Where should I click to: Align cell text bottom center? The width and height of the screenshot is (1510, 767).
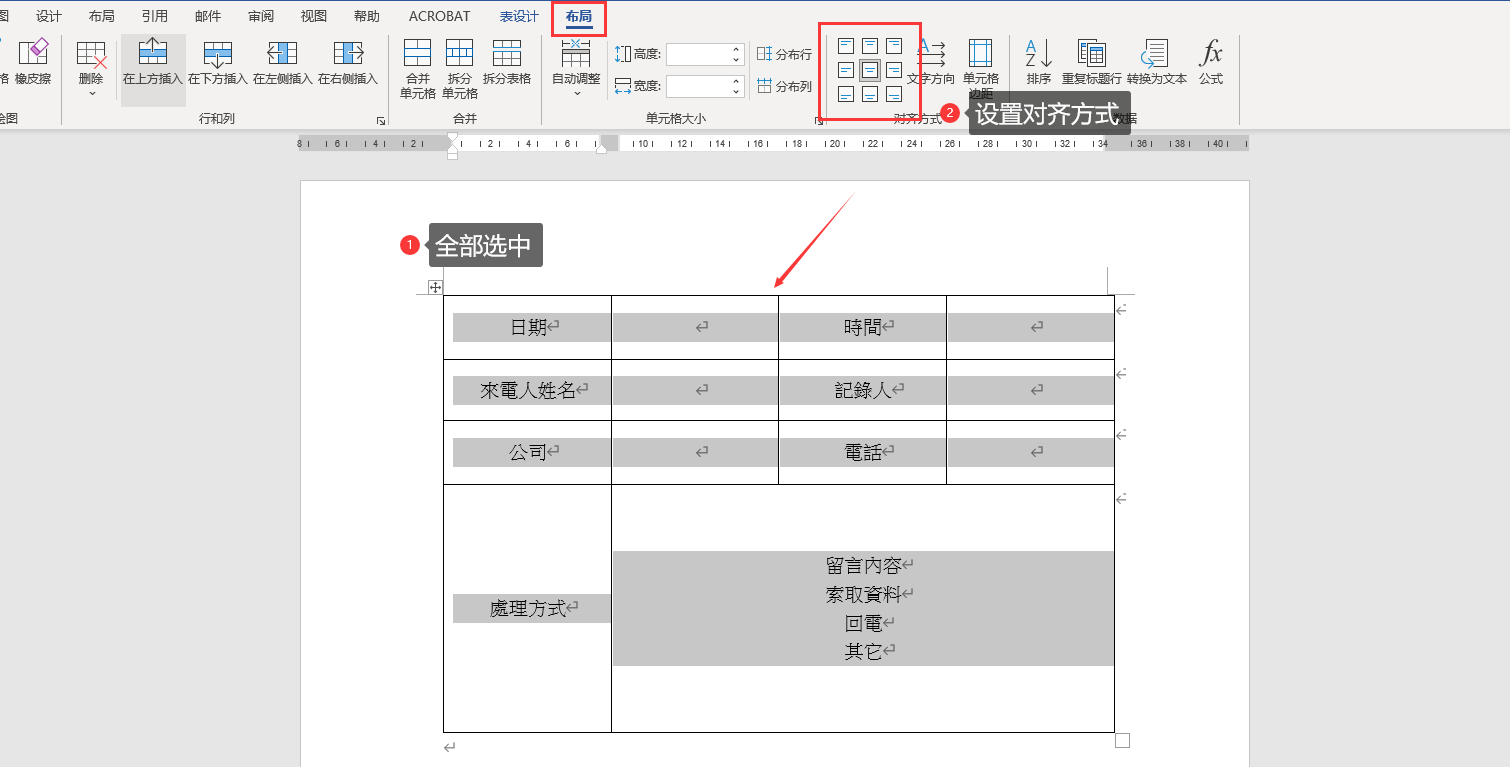click(x=870, y=94)
